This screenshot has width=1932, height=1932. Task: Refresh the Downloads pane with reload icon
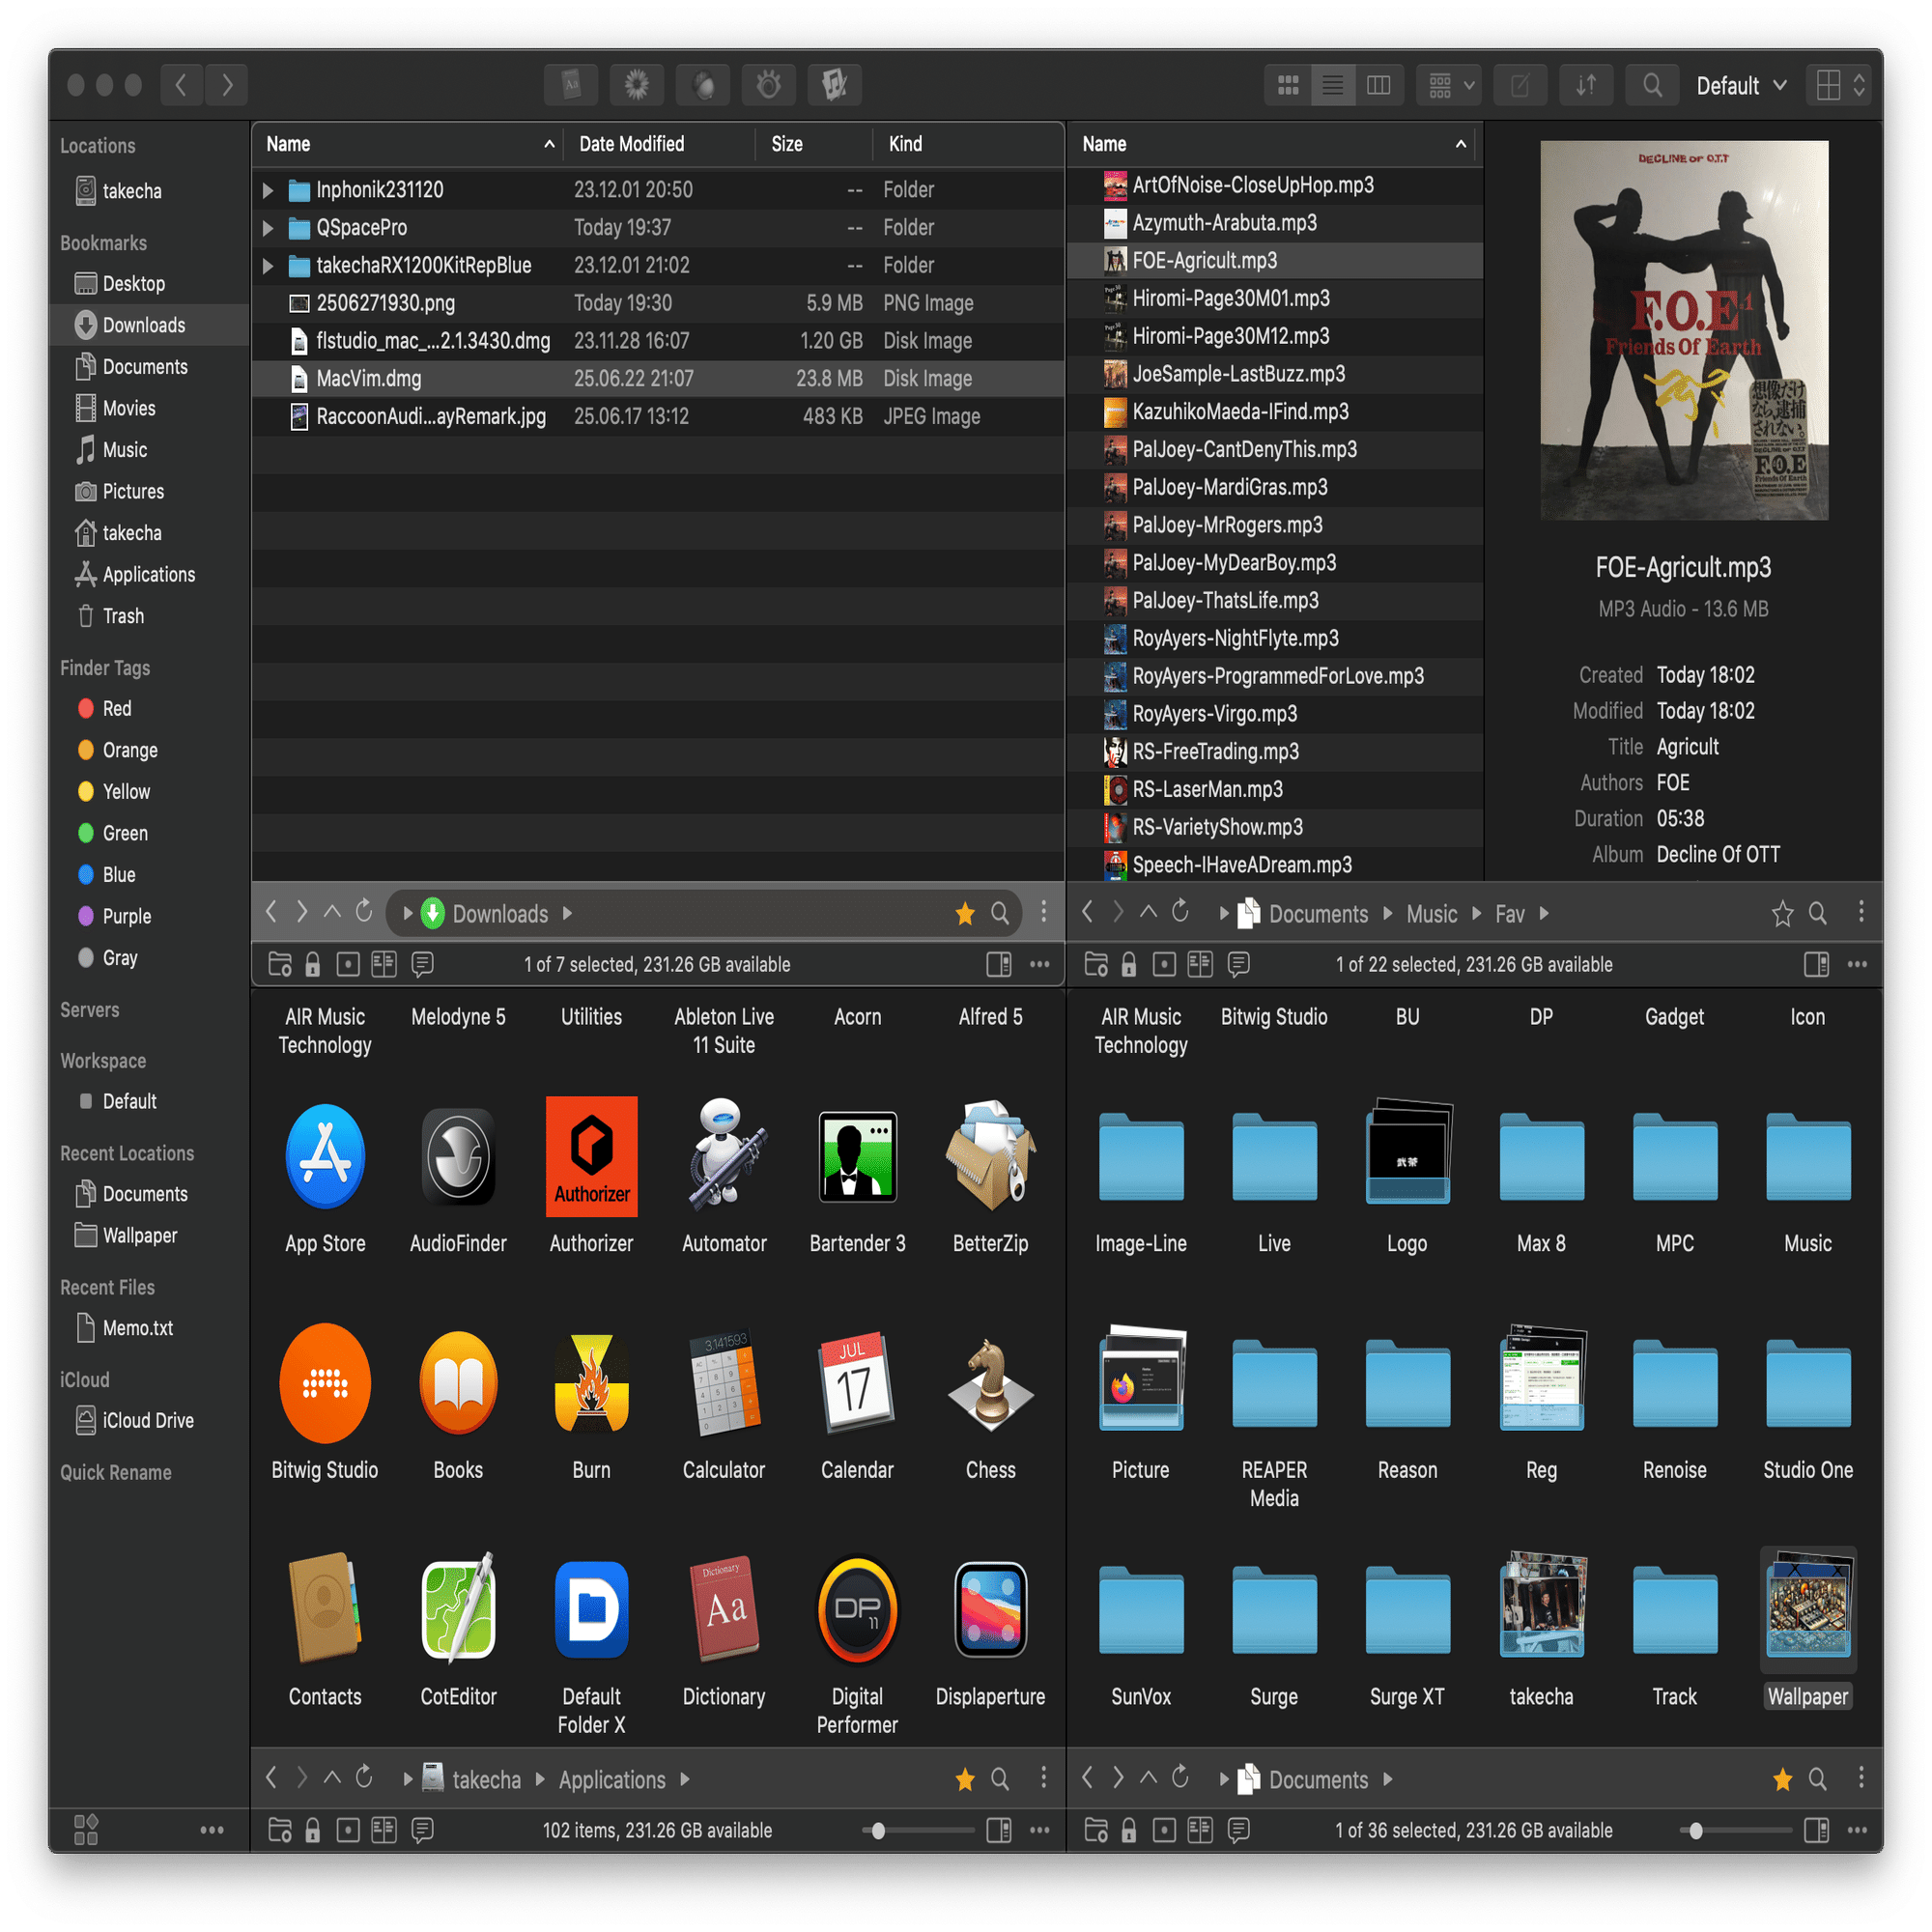[x=364, y=912]
